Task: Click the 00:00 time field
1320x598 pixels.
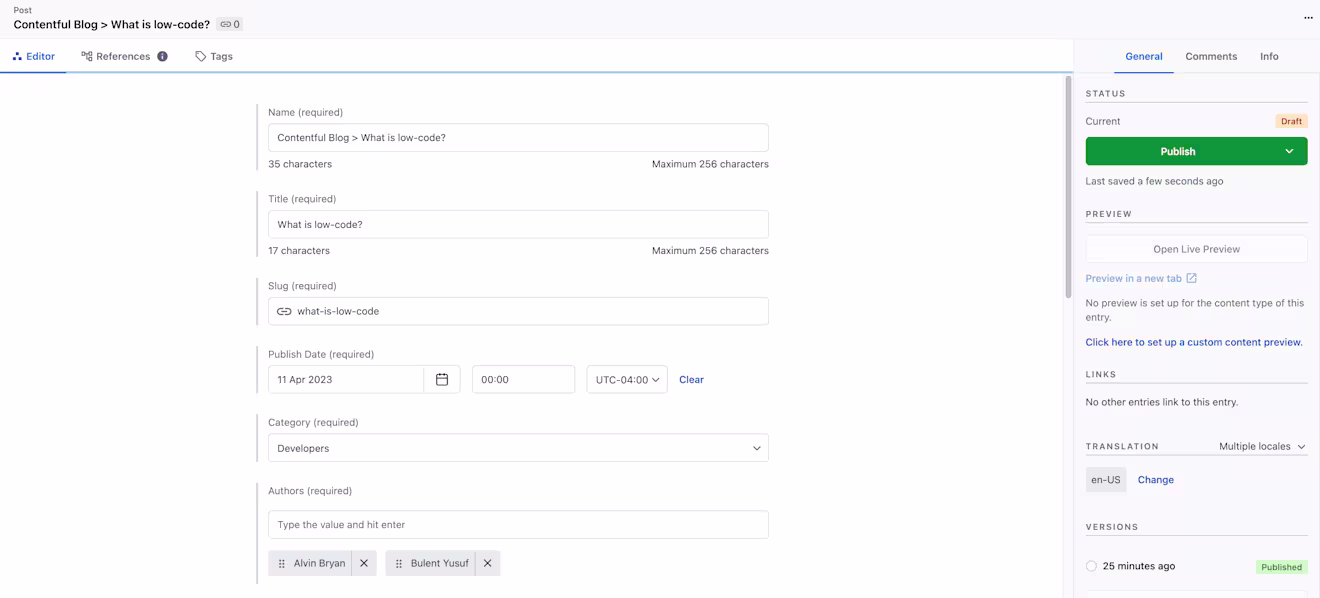Action: click(x=523, y=379)
